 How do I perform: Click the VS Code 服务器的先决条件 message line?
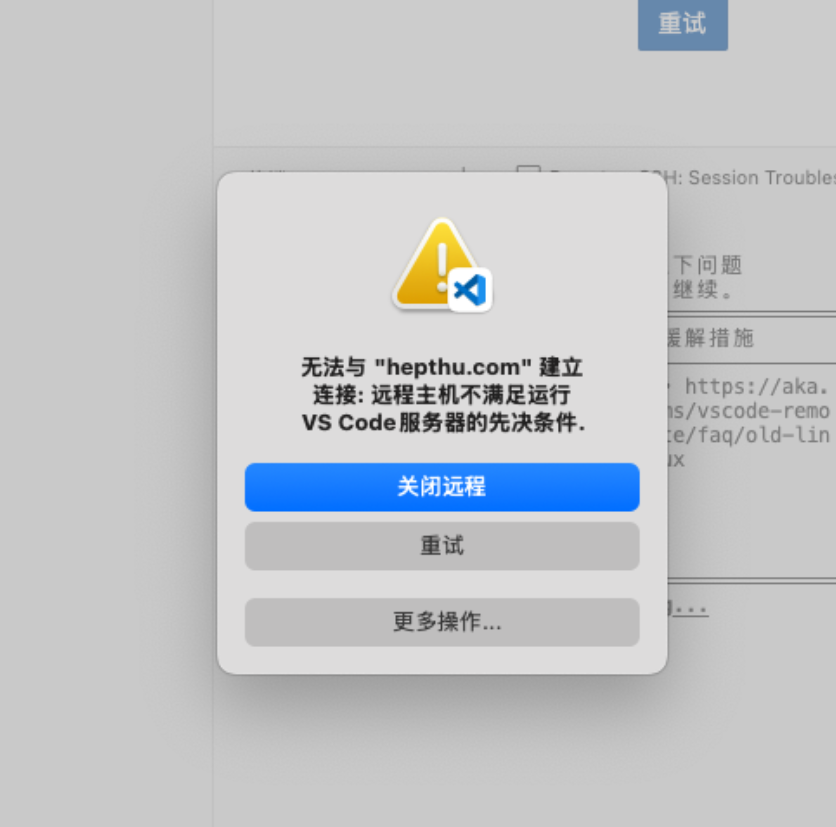pyautogui.click(x=443, y=422)
